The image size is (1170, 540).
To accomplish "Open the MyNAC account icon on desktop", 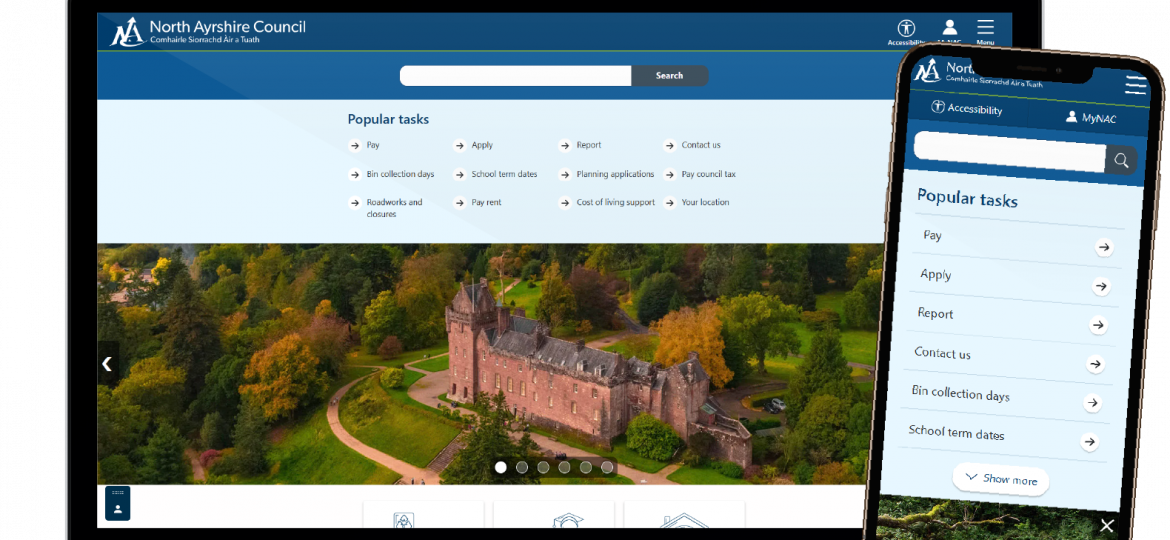I will coord(949,29).
